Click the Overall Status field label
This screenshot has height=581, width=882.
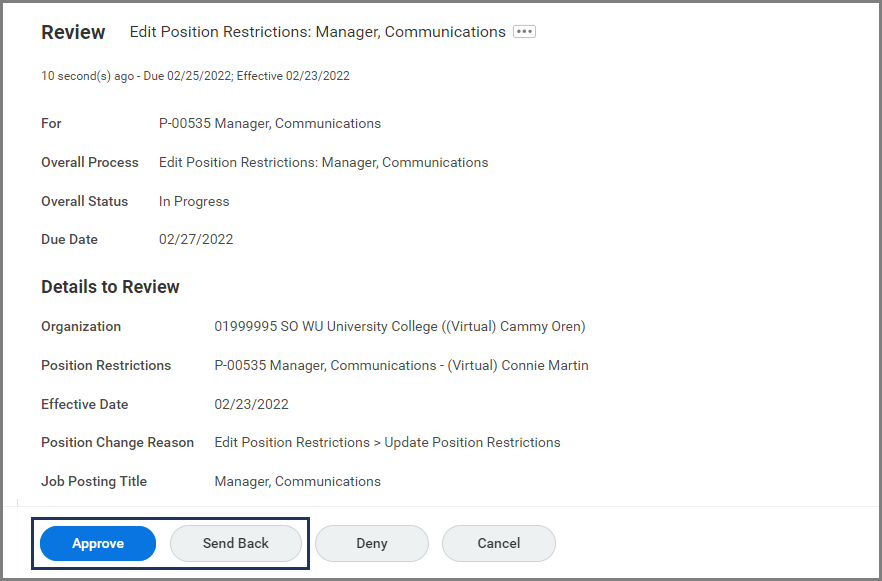coord(85,201)
